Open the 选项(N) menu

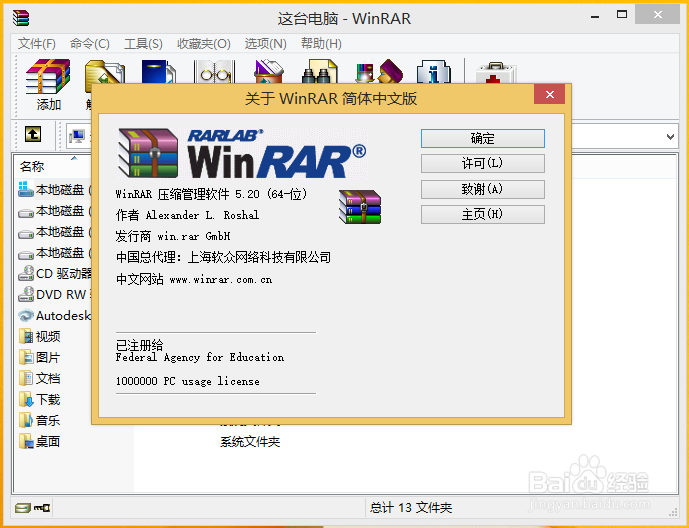[265, 43]
